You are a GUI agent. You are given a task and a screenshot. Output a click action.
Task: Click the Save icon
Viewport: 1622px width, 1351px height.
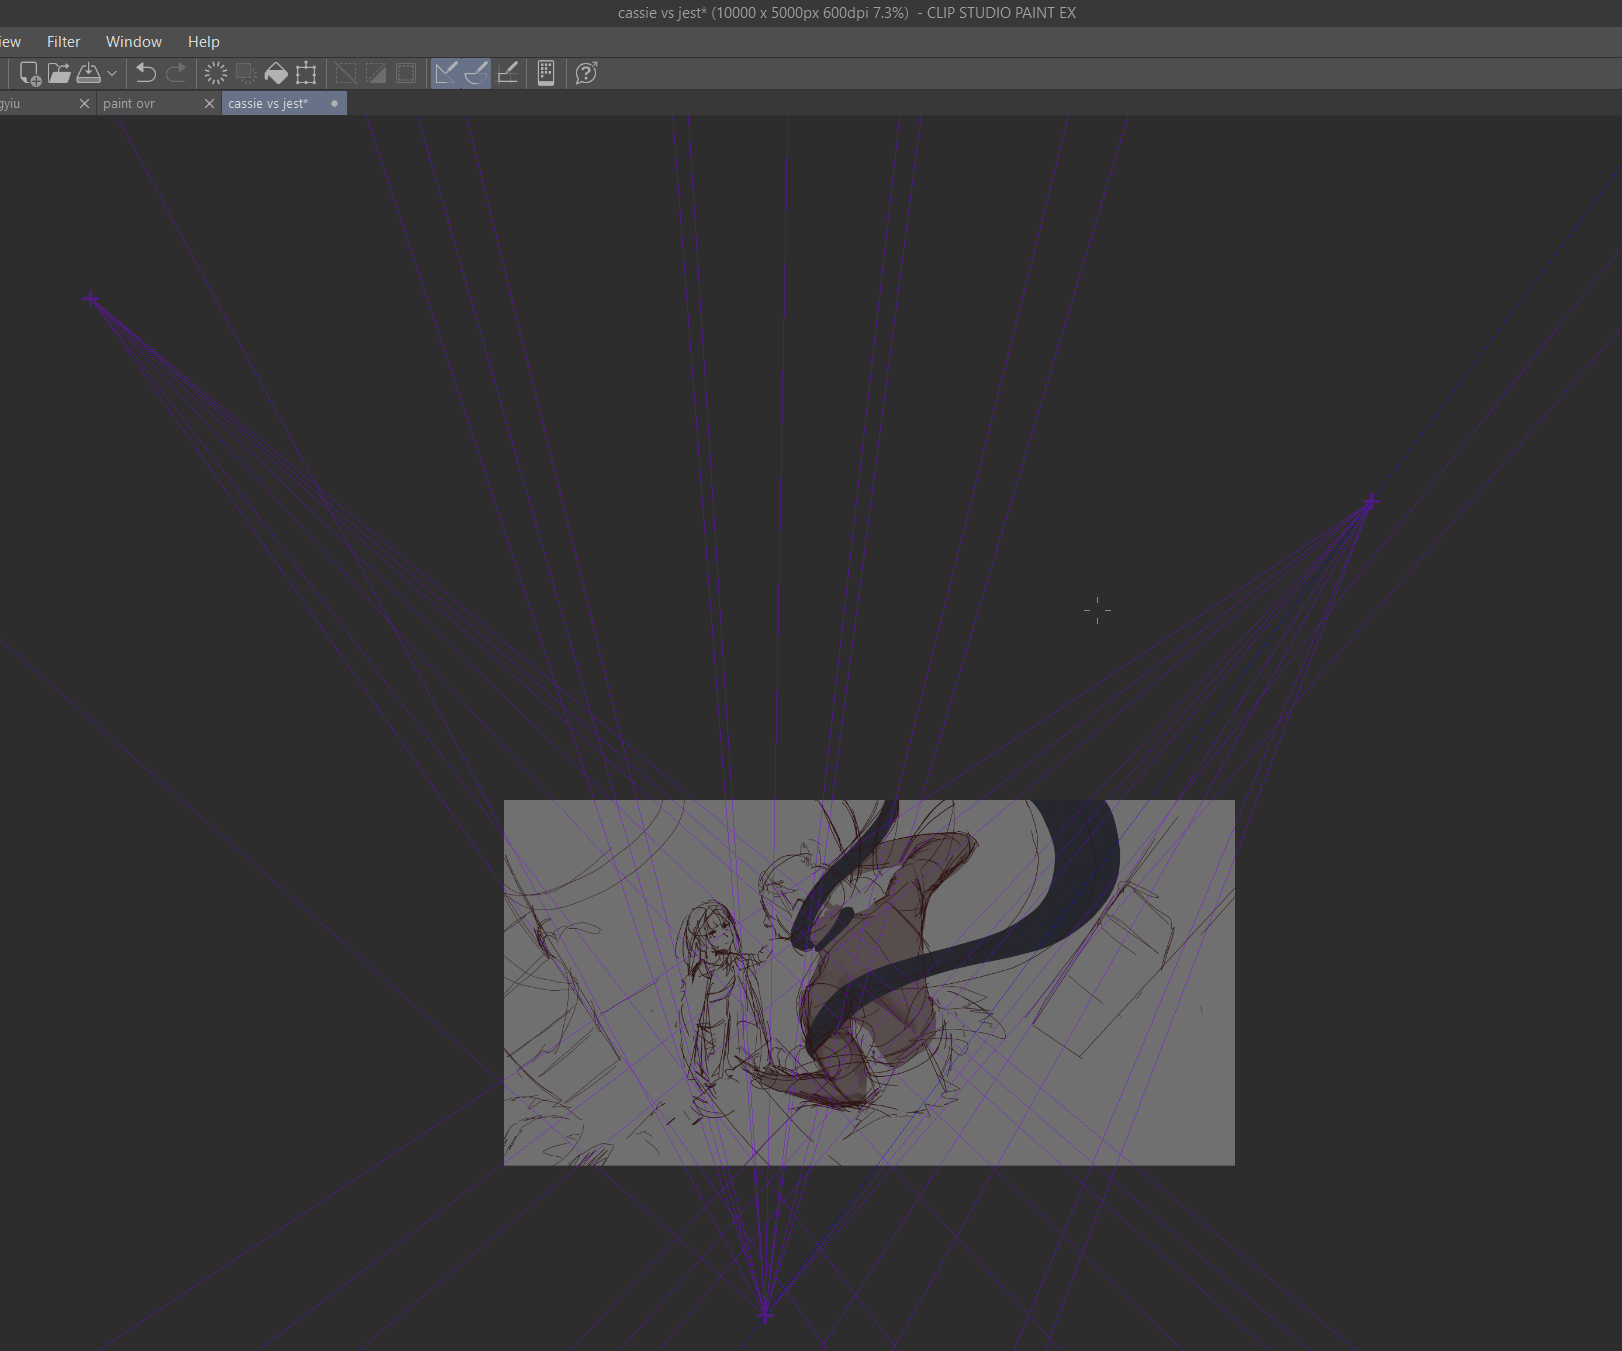[x=89, y=73]
